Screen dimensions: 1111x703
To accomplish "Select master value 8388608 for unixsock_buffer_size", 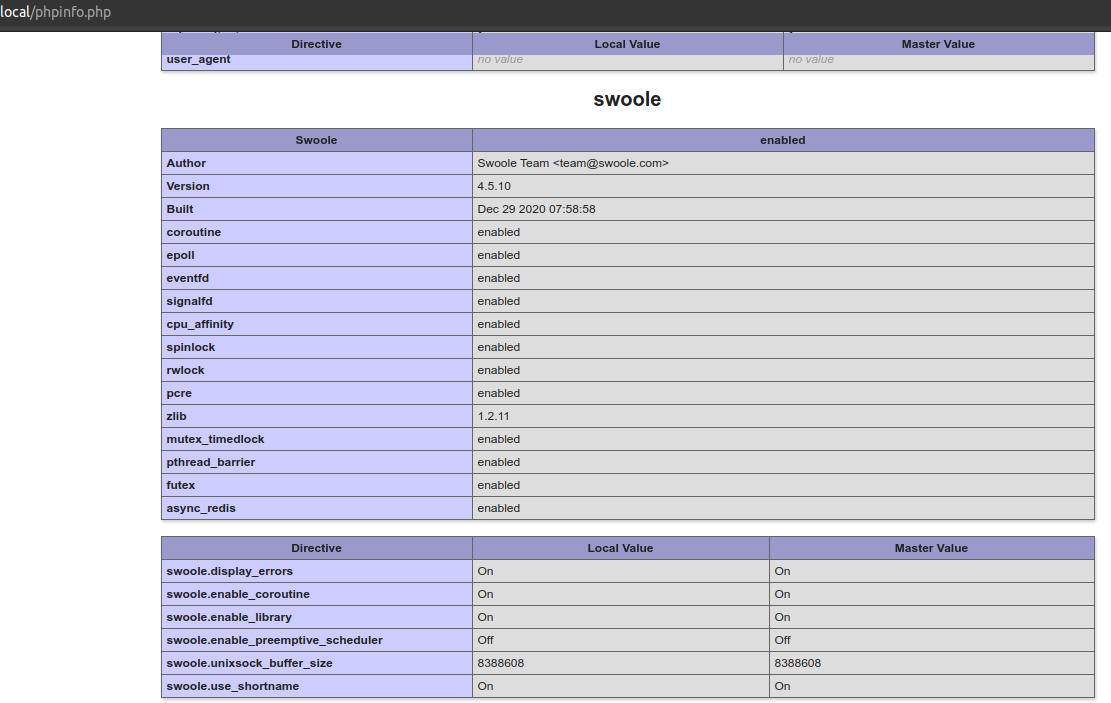I will [798, 663].
